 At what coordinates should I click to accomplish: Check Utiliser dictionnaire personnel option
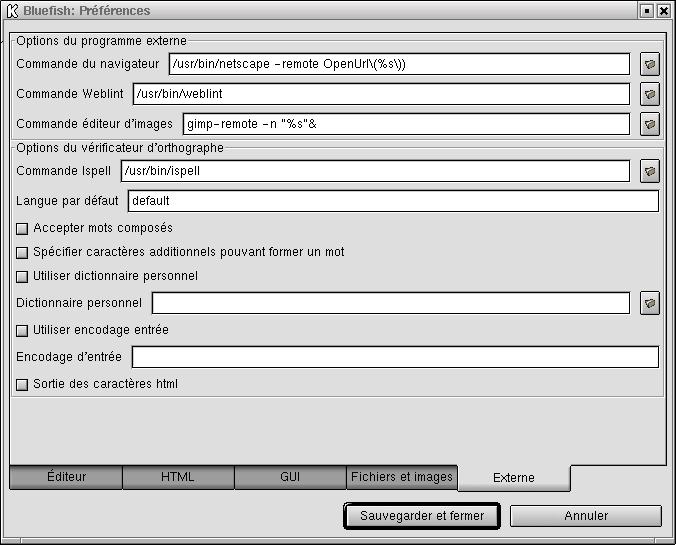[x=23, y=277]
